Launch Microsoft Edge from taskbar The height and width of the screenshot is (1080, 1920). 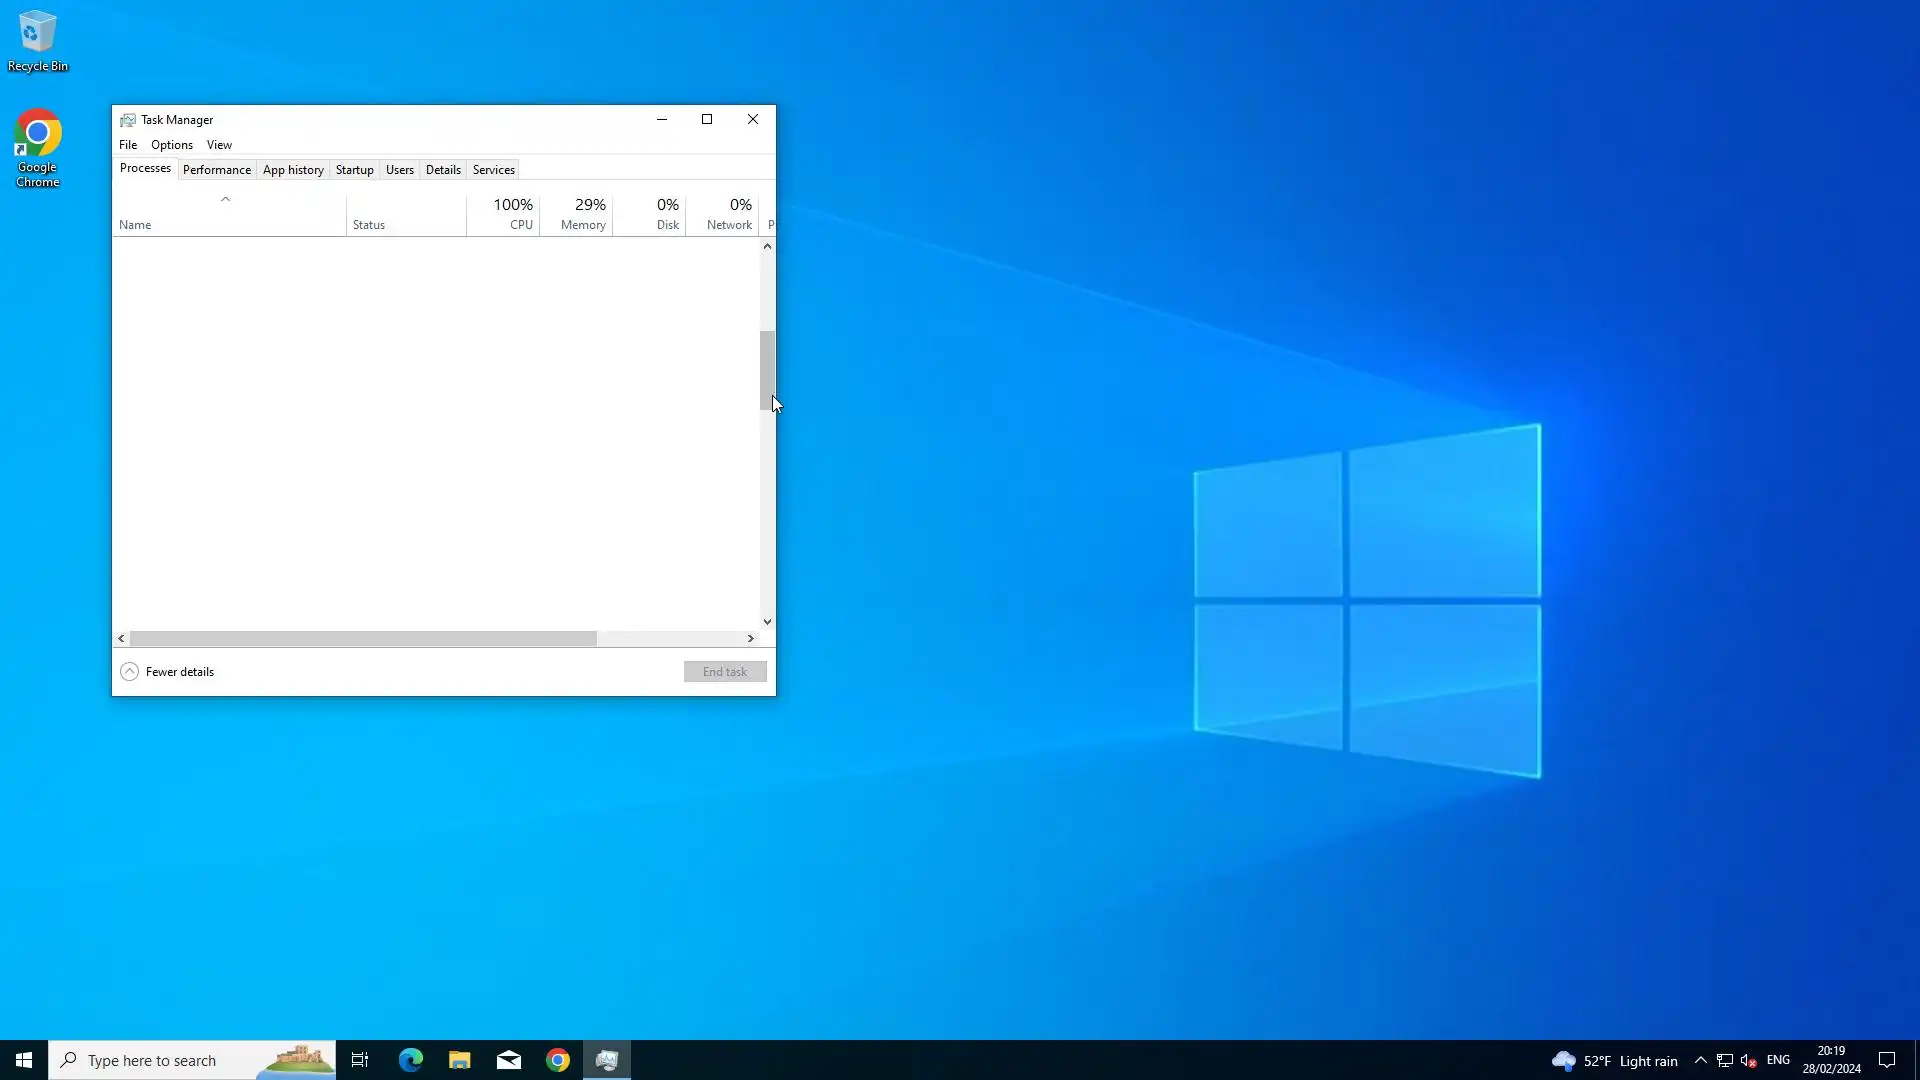pyautogui.click(x=411, y=1060)
